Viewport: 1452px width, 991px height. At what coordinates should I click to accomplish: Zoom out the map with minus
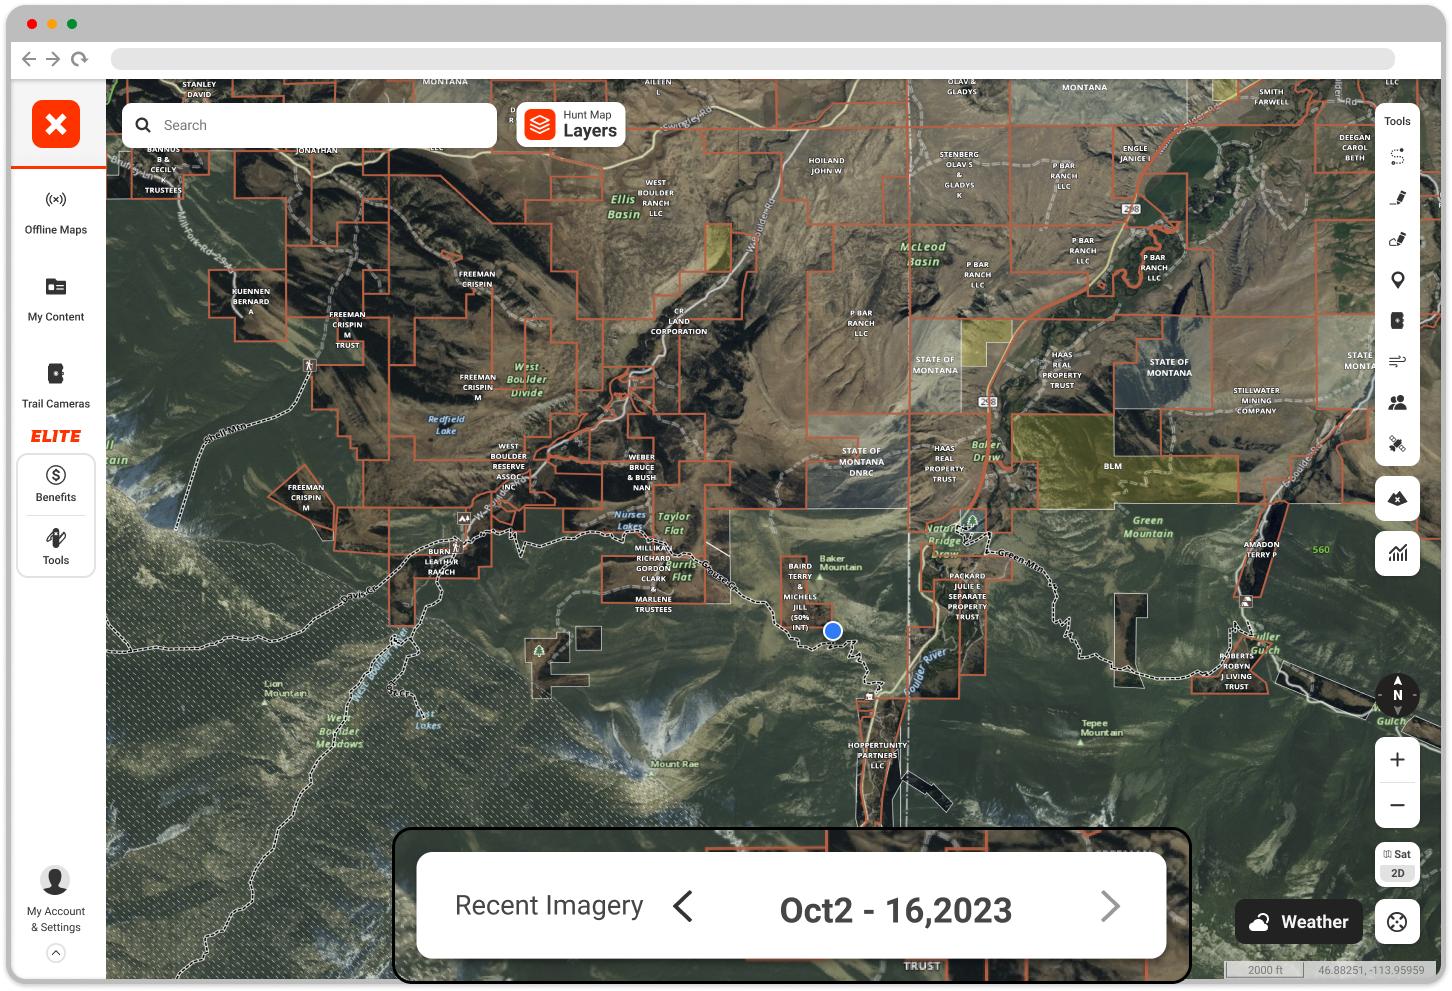coord(1397,805)
